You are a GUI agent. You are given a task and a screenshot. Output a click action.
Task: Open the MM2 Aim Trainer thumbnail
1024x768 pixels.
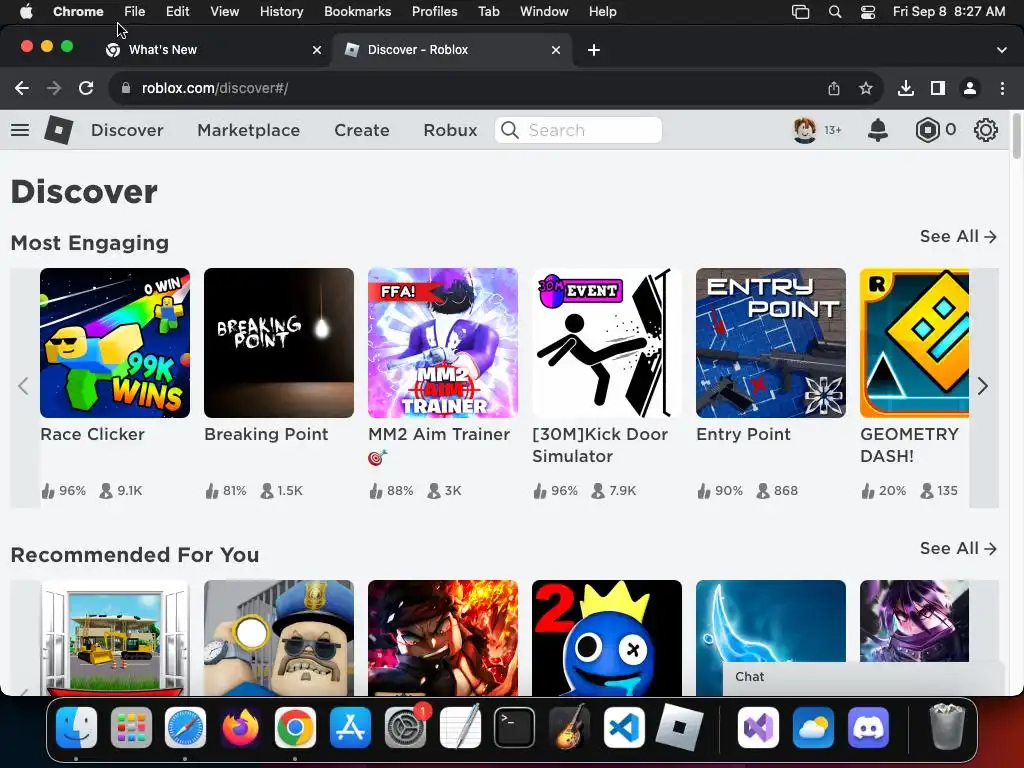[443, 343]
